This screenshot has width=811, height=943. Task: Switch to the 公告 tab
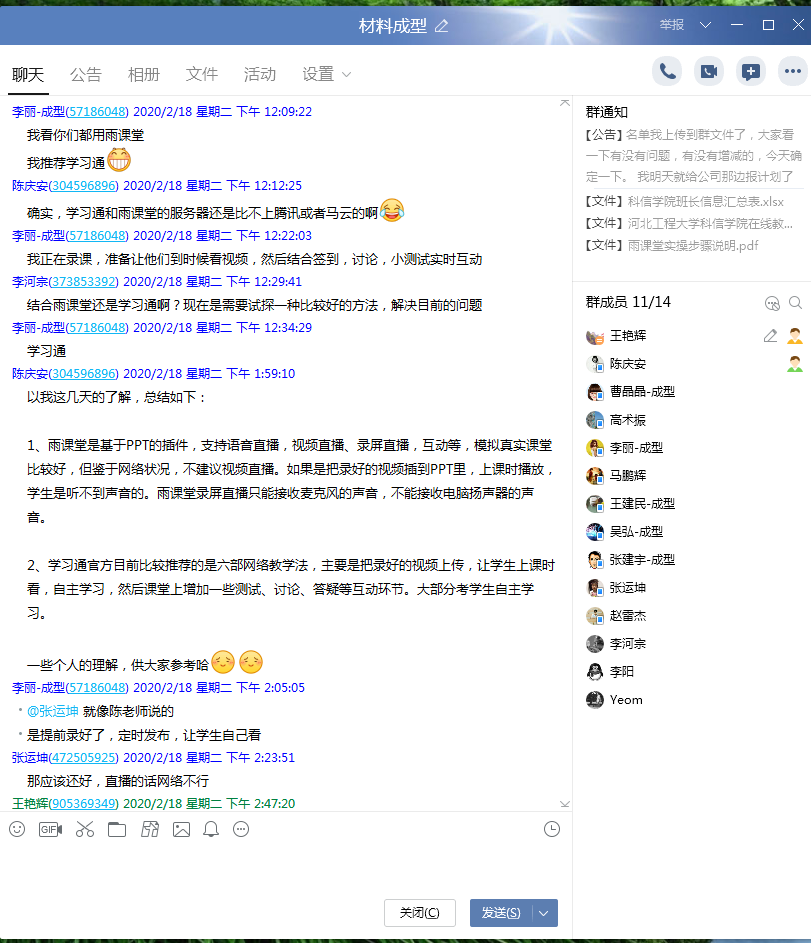(x=86, y=74)
